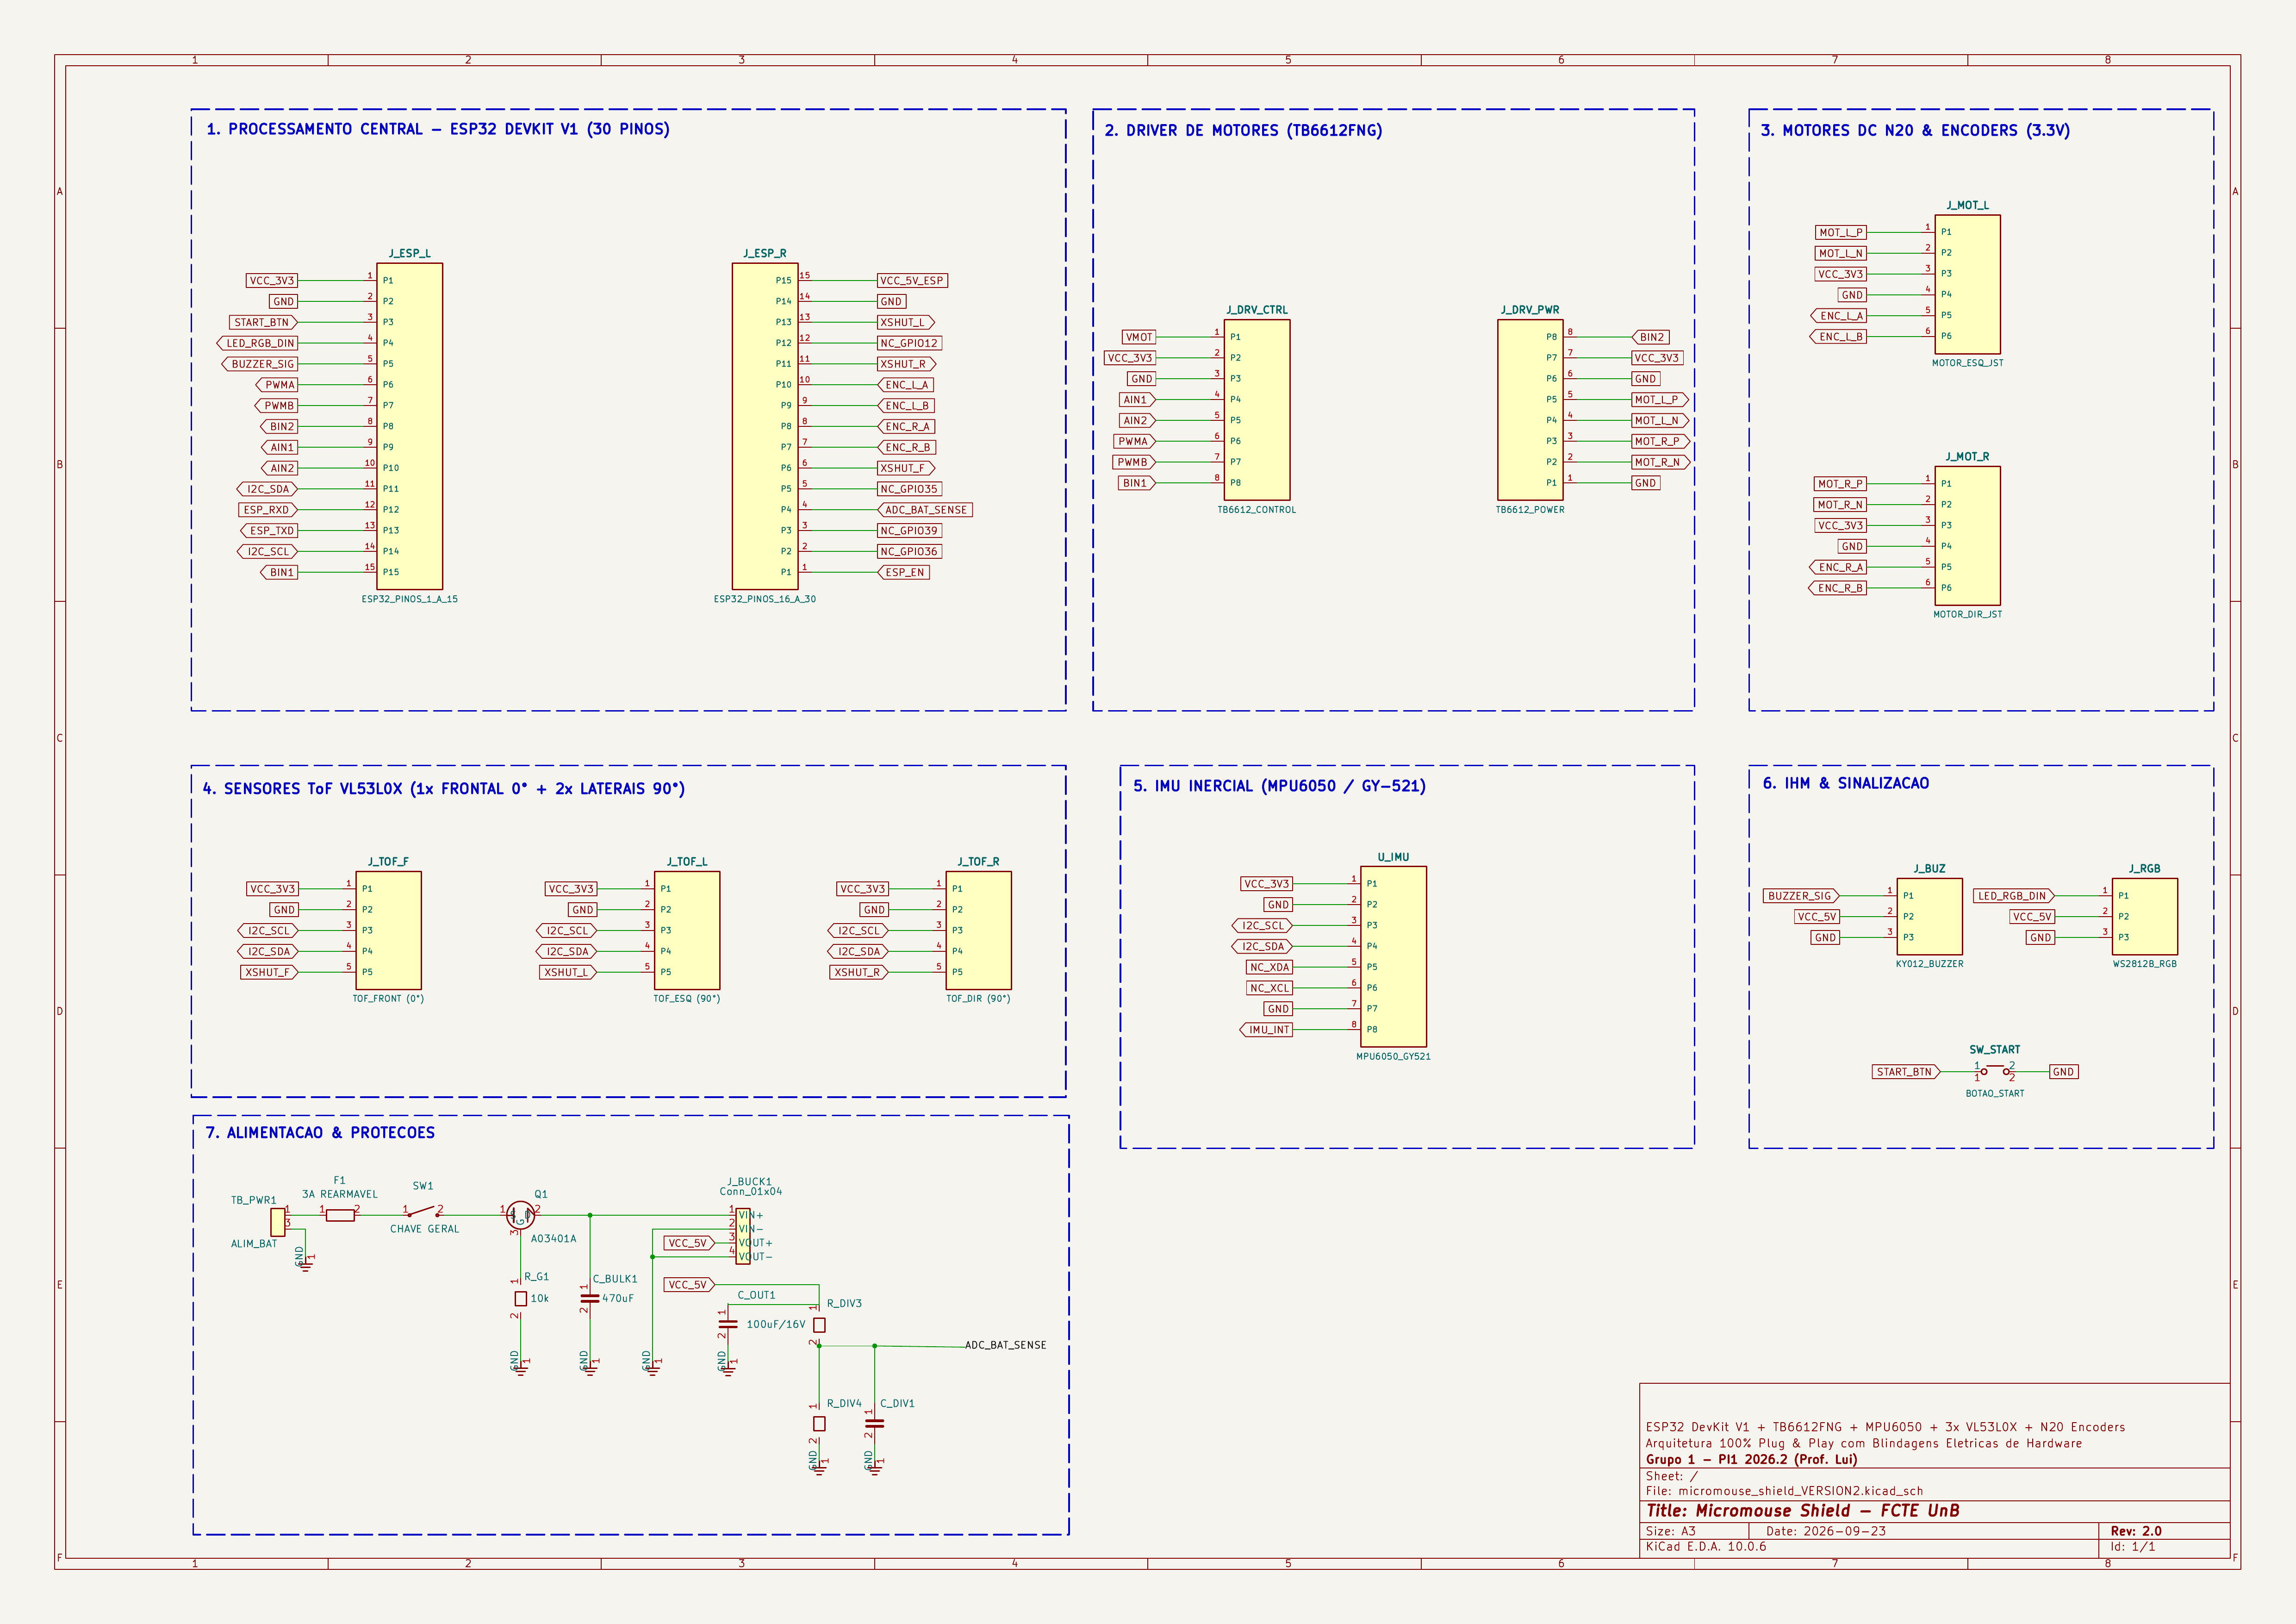Click the NC_GPIO39 net label

909,531
